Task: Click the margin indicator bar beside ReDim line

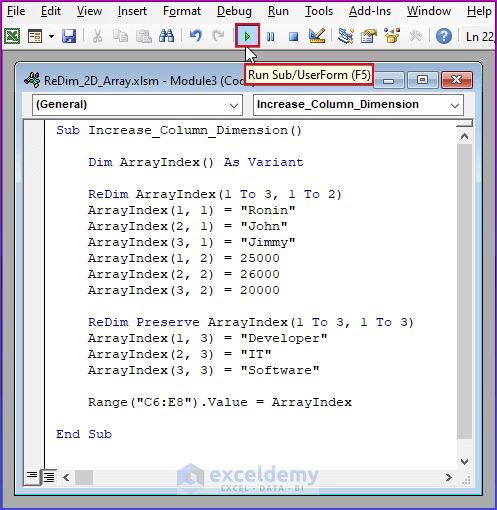Action: (35, 194)
